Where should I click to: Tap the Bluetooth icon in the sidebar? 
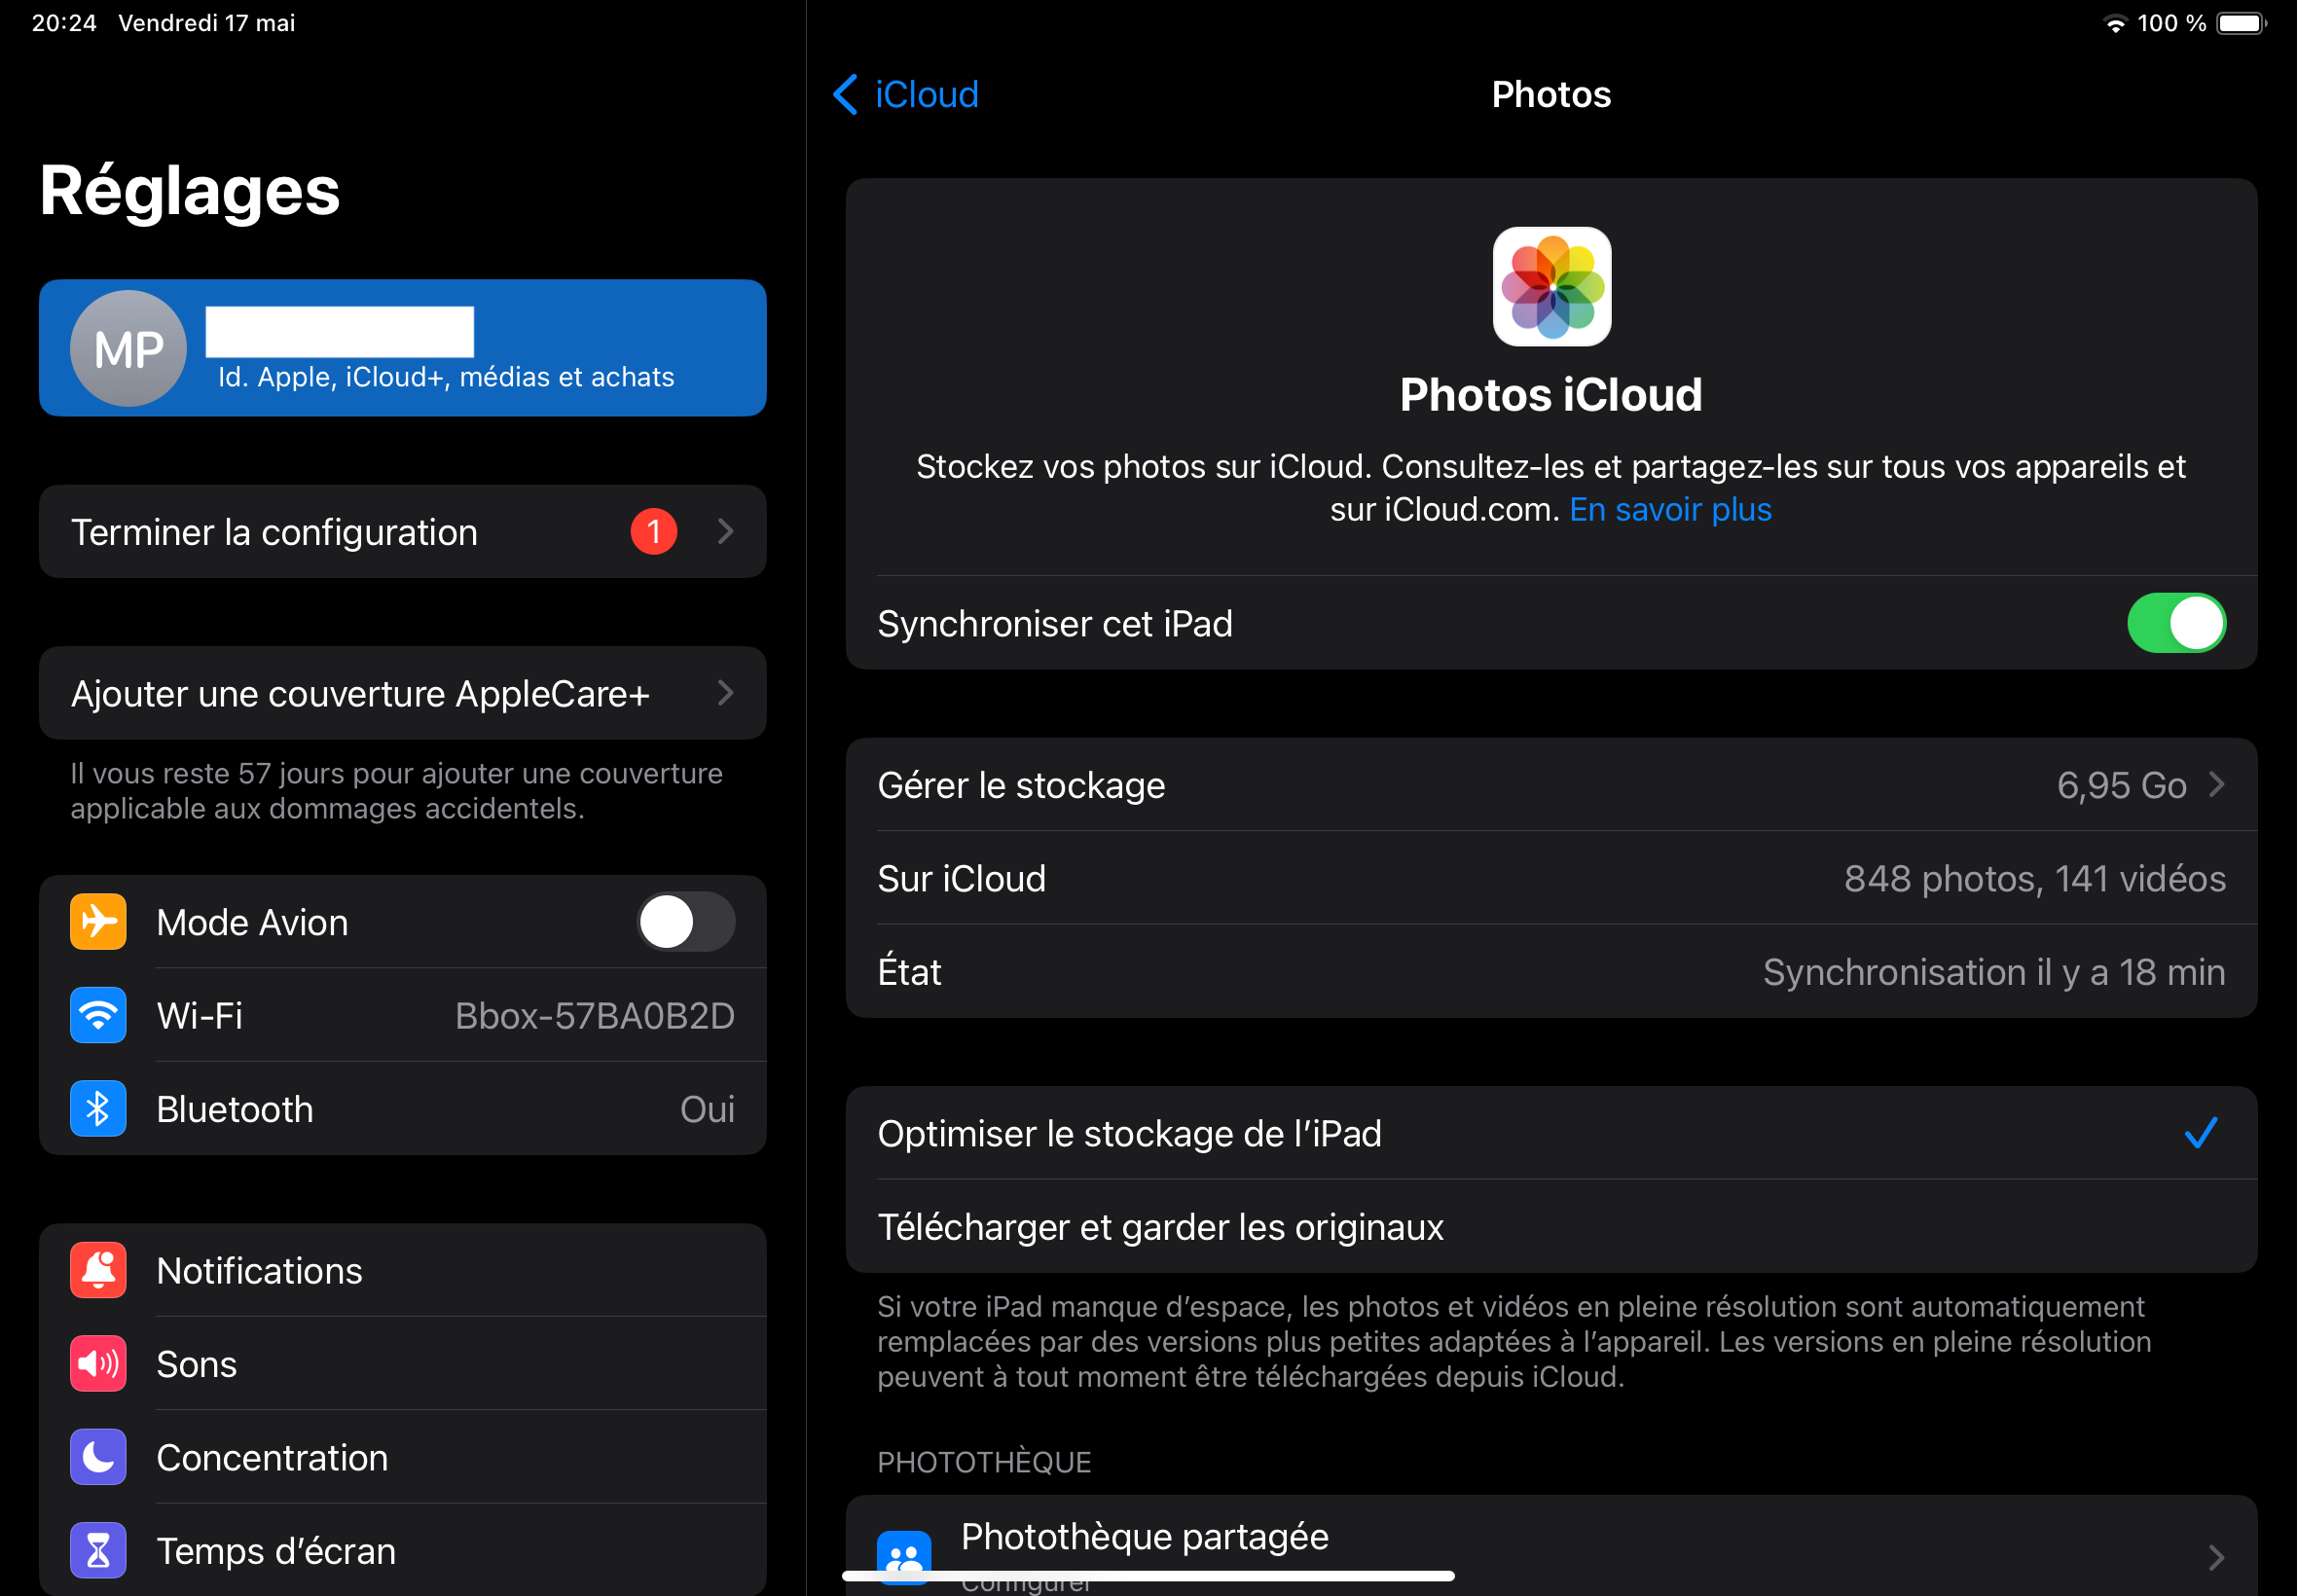tap(98, 1108)
